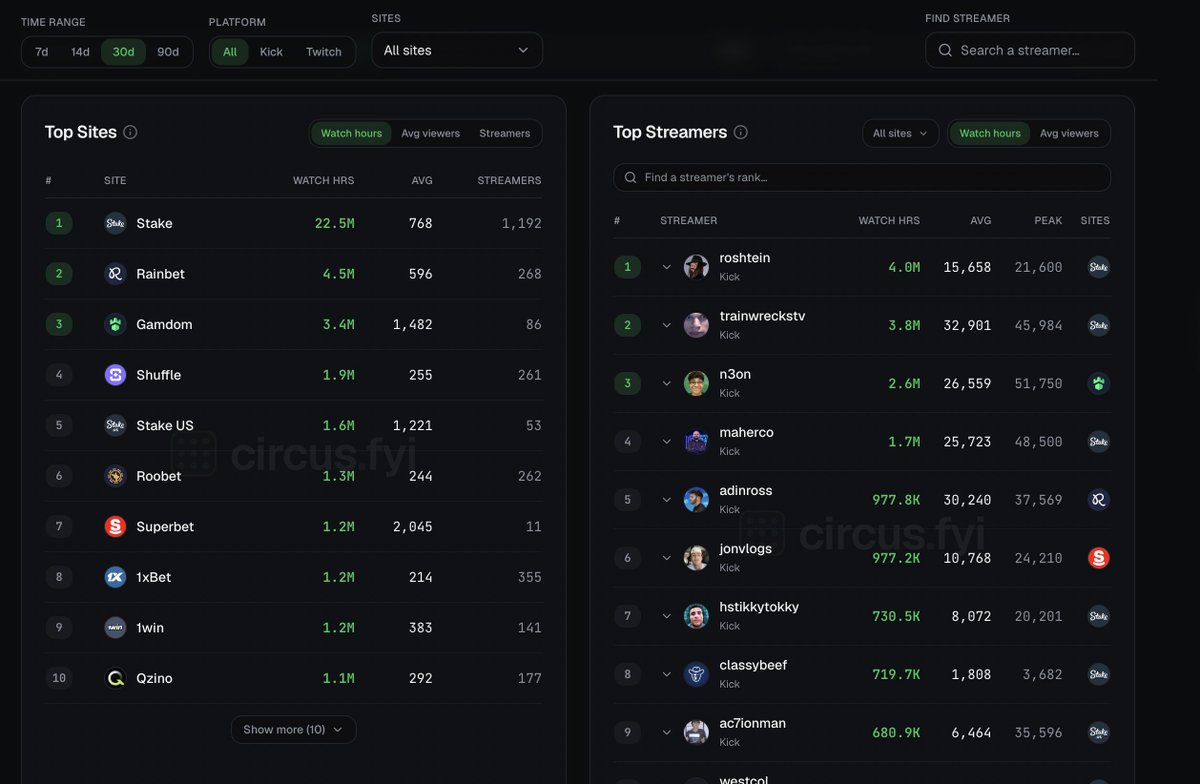Click the STREAMERS column header in Top Sites
1200x784 pixels.
point(509,180)
